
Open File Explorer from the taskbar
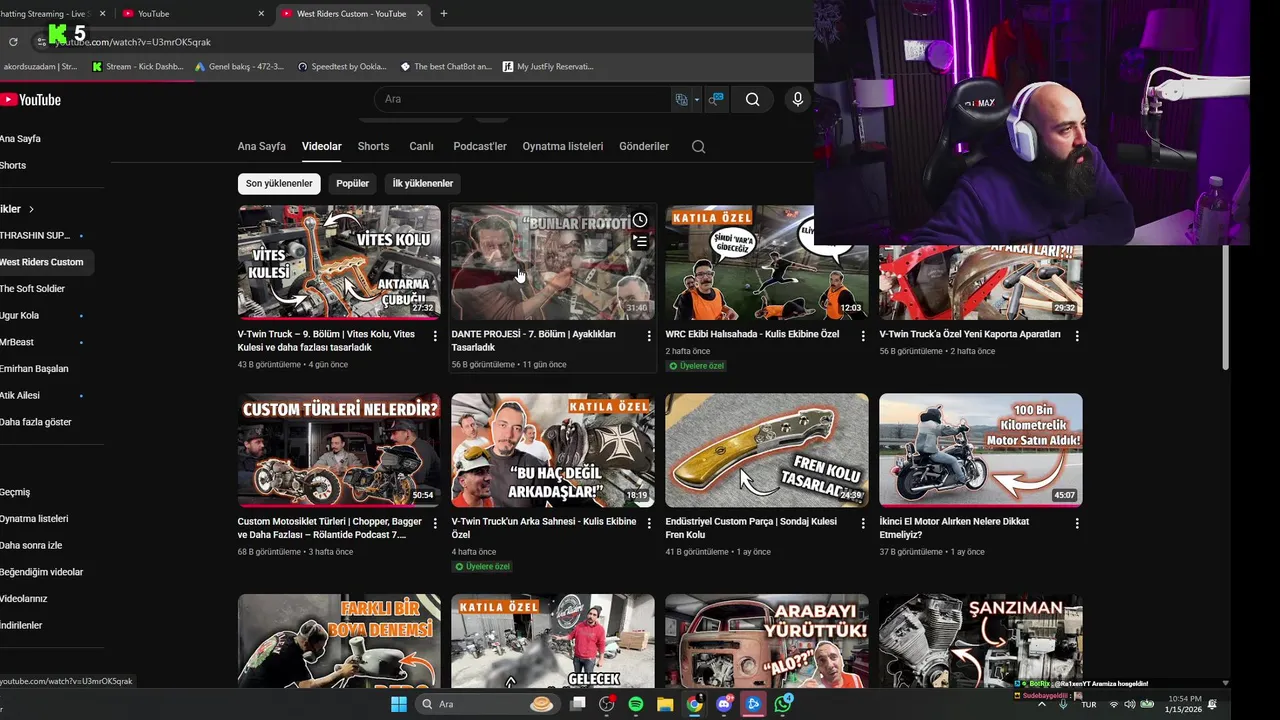[665, 704]
